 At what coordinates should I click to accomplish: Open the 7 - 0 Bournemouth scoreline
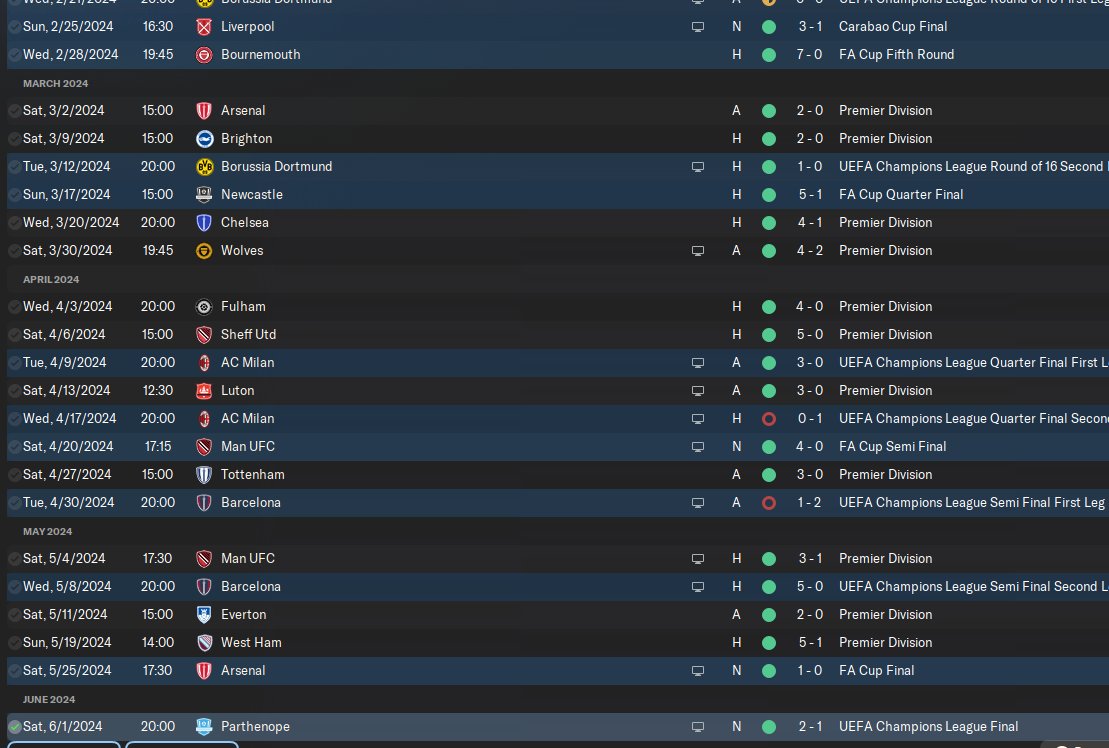810,55
